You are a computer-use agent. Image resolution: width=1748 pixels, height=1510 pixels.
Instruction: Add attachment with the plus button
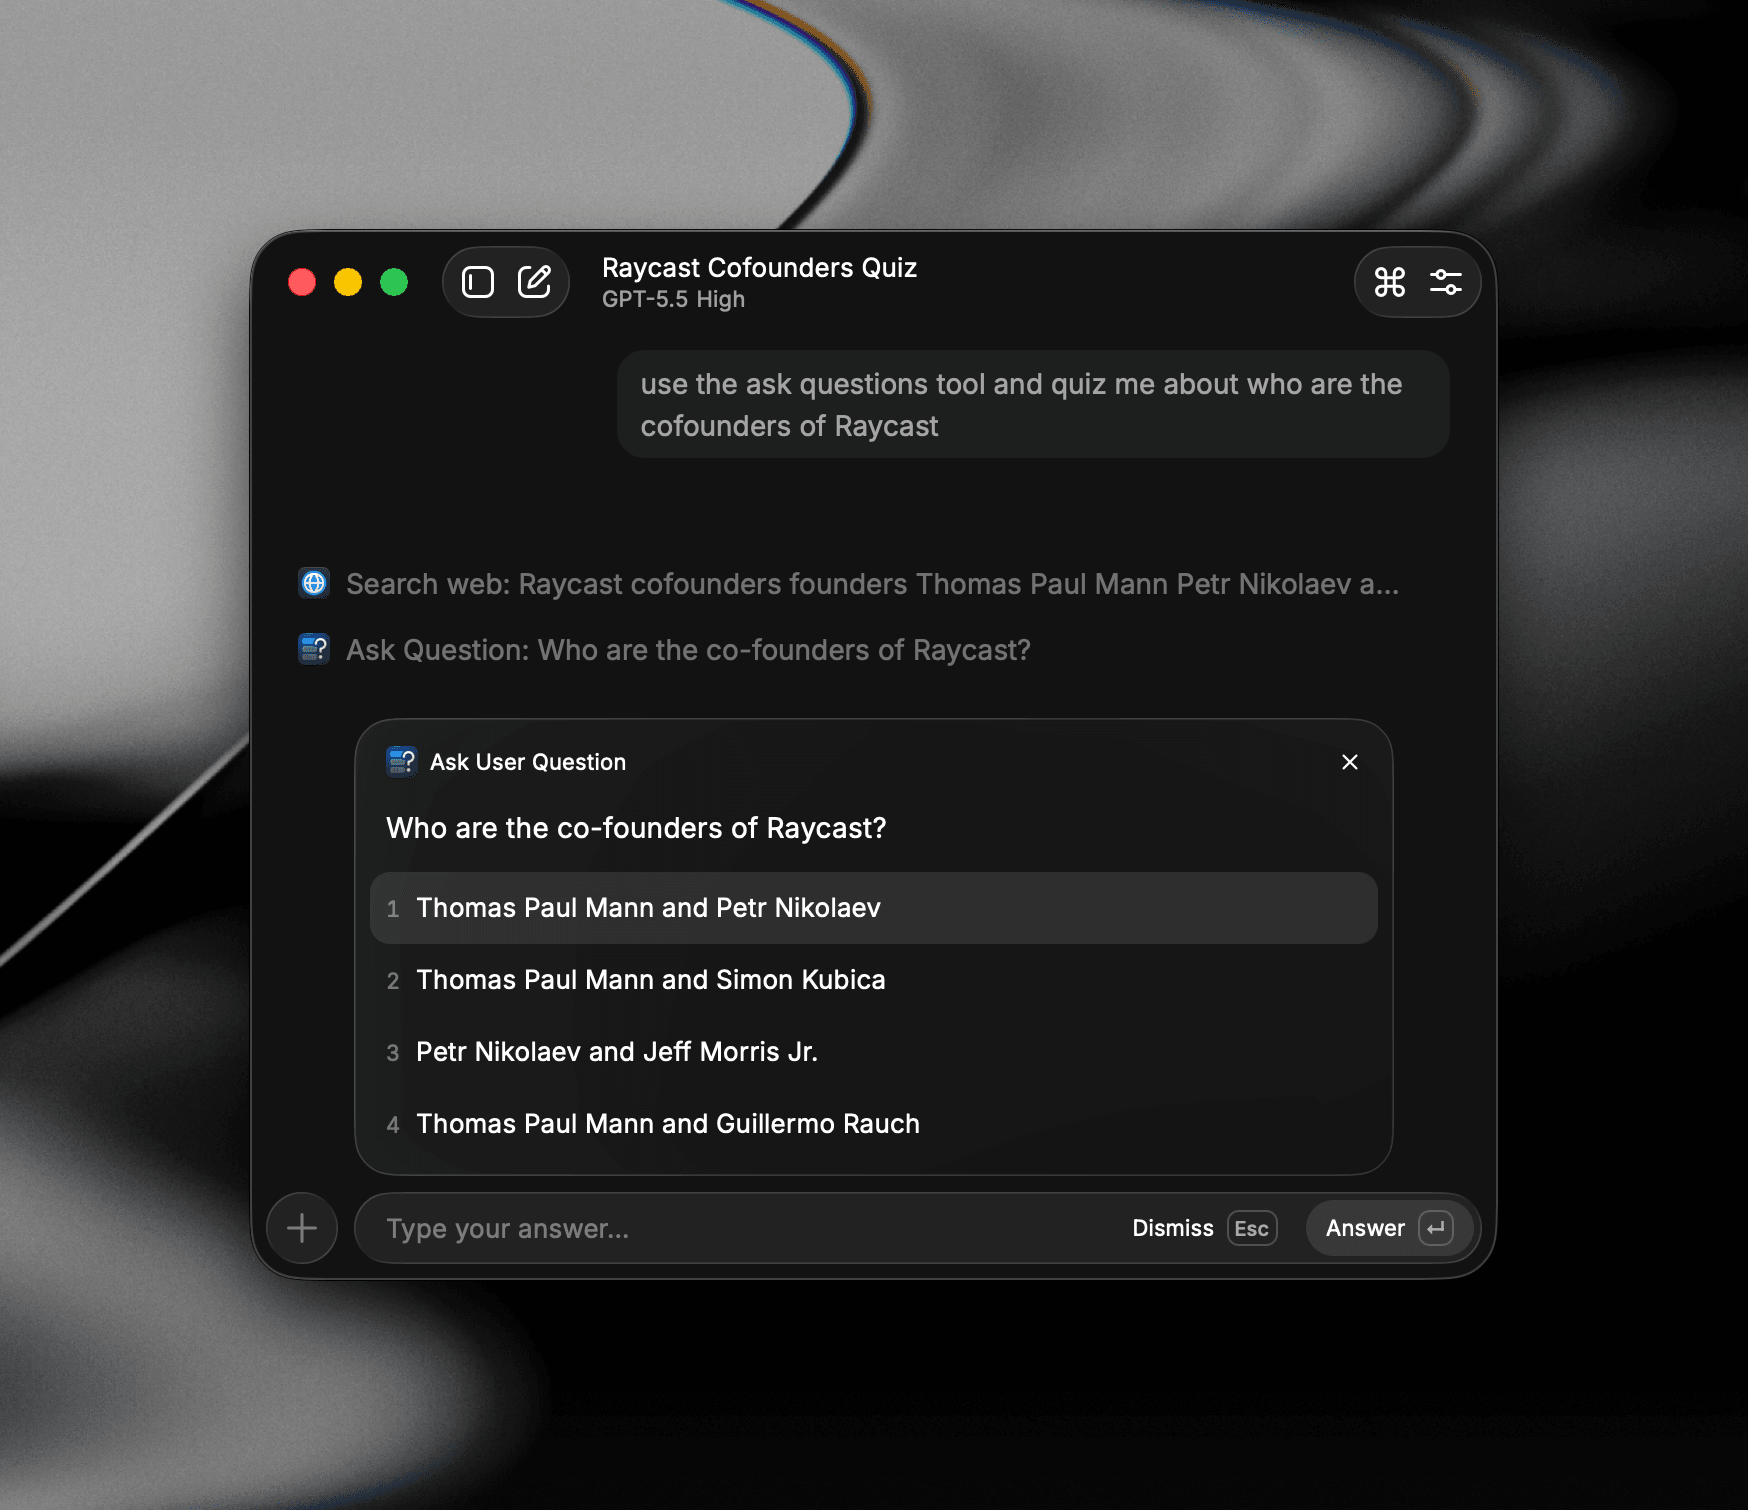302,1228
